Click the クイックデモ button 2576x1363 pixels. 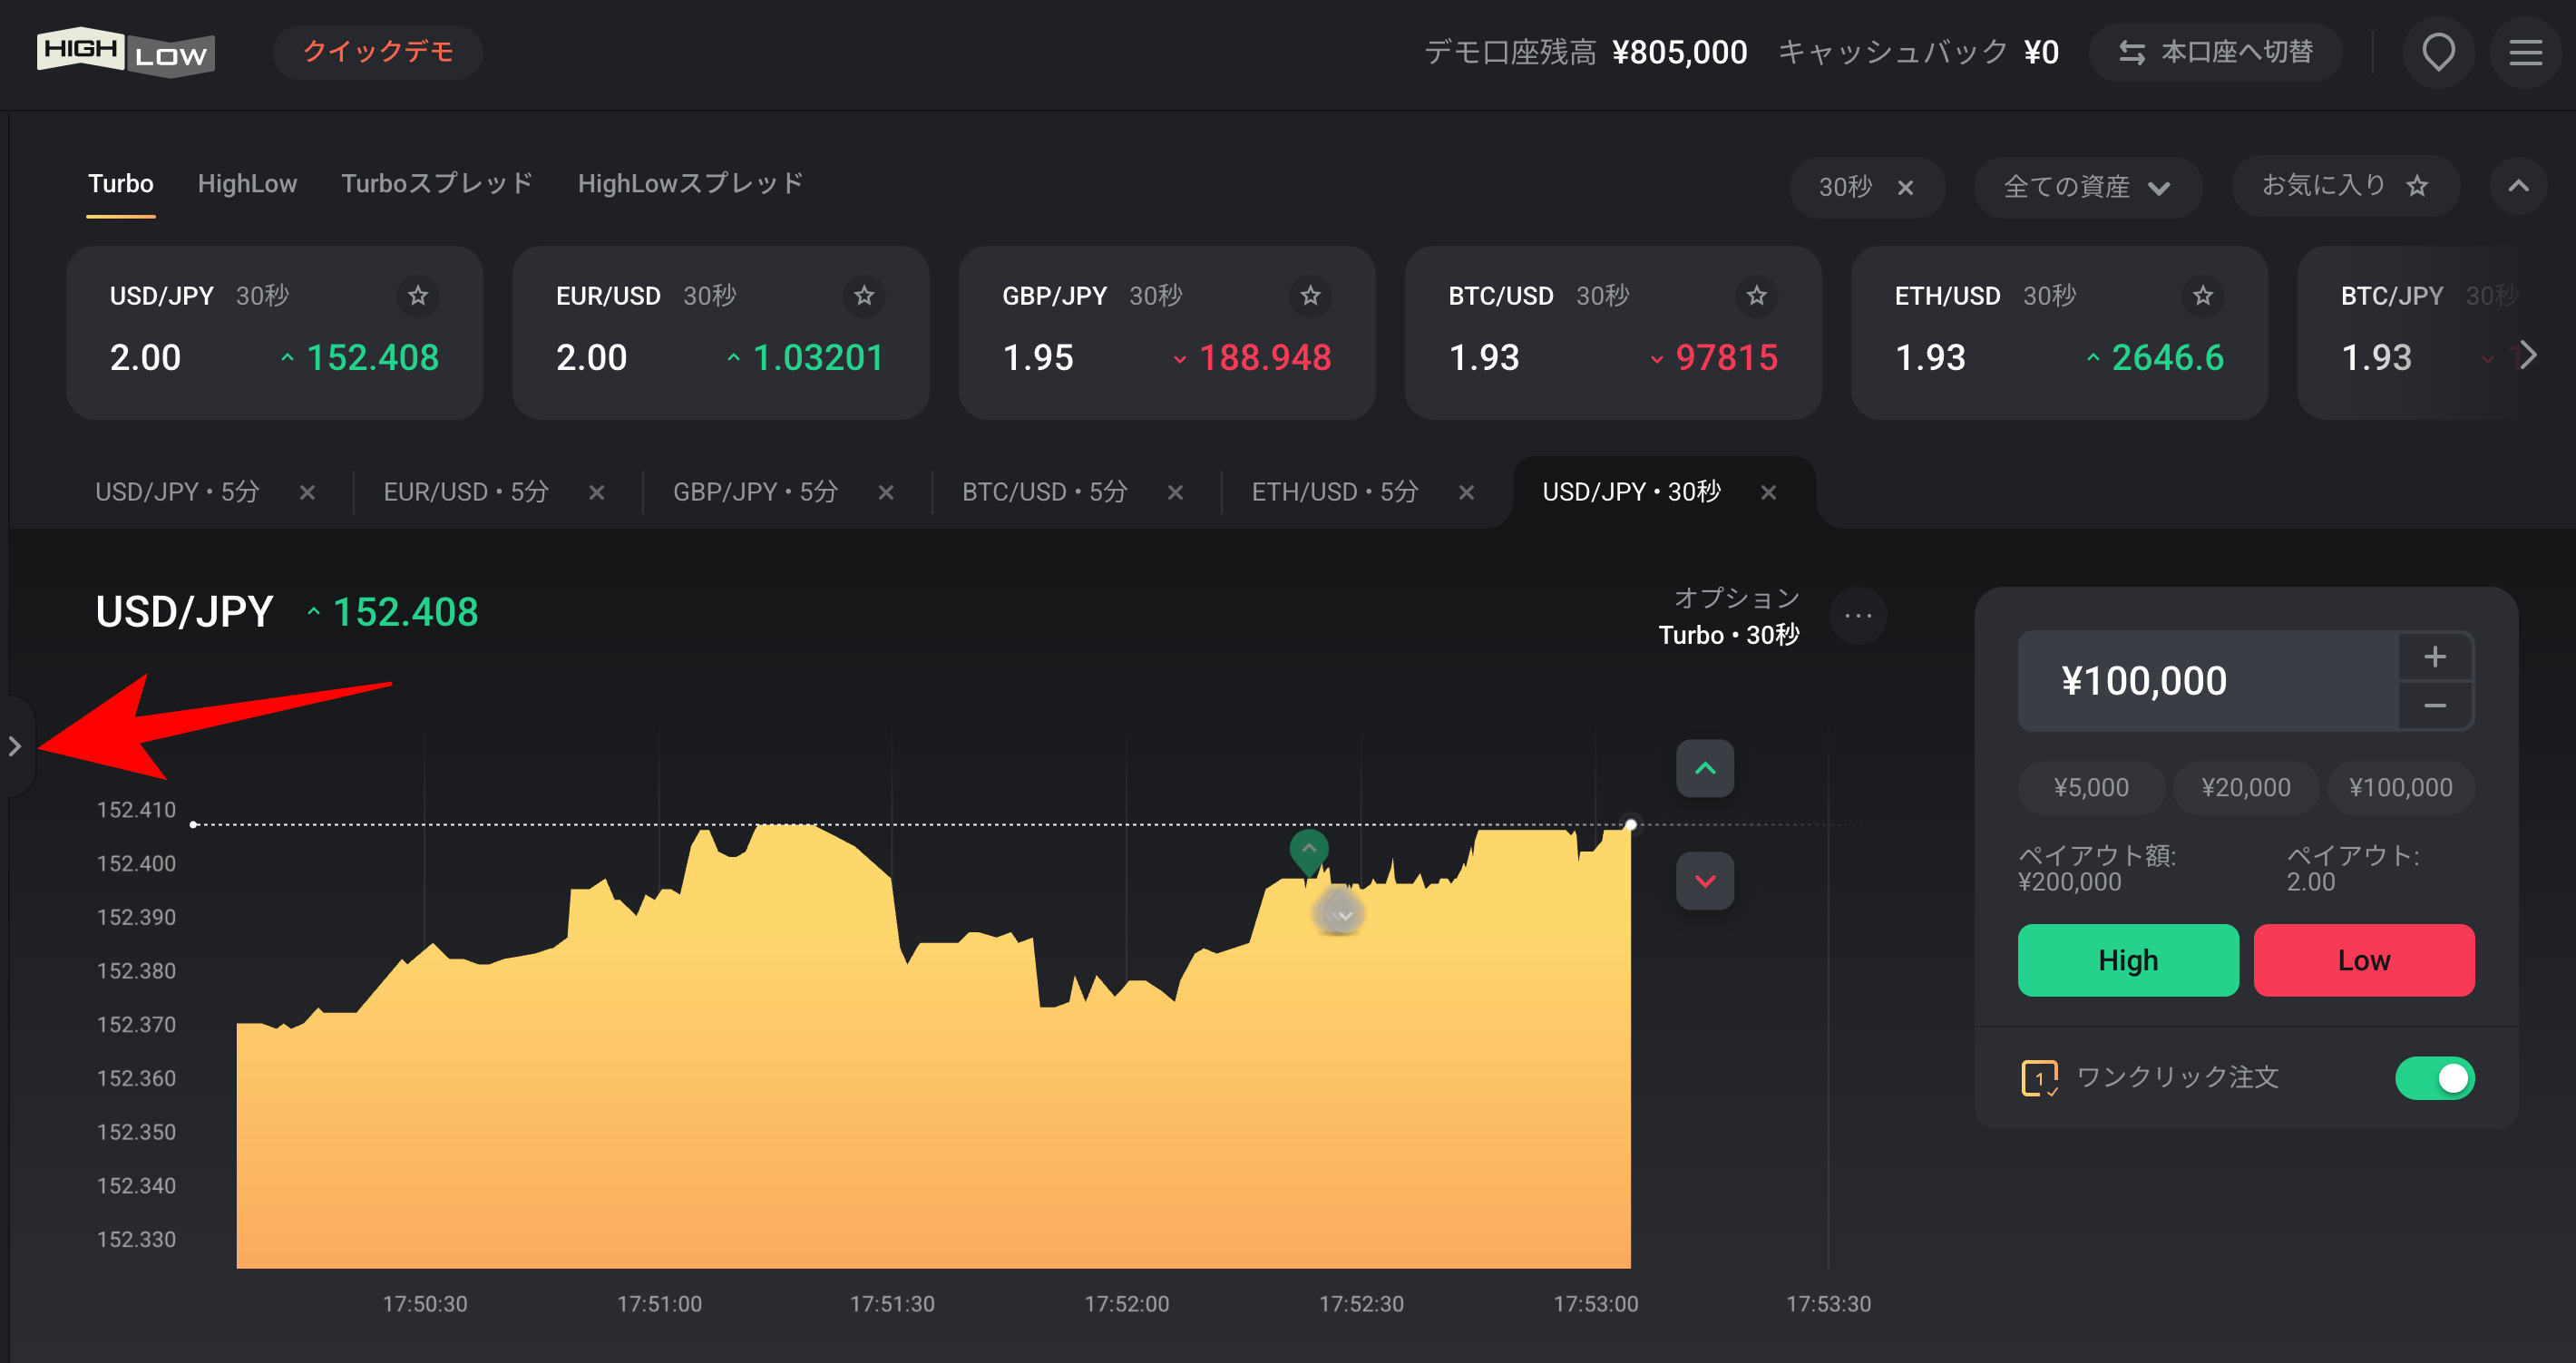378,52
